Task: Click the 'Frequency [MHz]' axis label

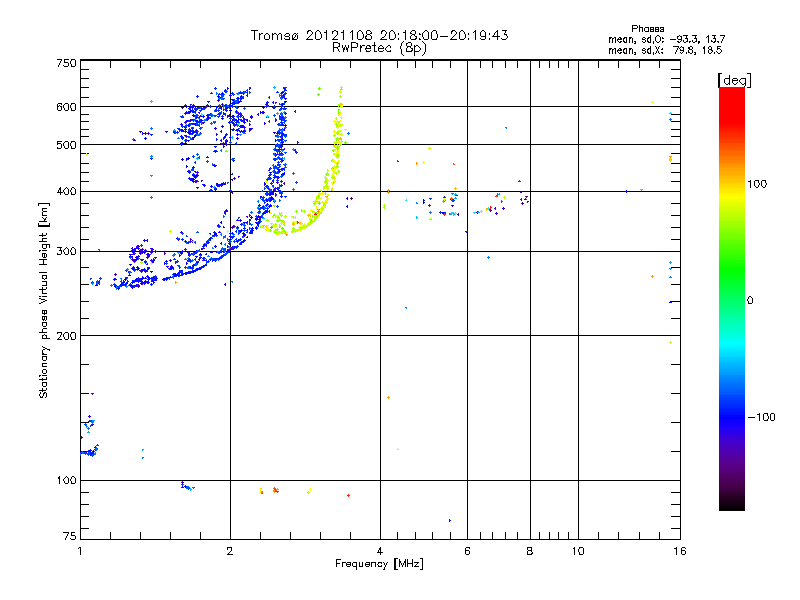Action: (x=379, y=563)
